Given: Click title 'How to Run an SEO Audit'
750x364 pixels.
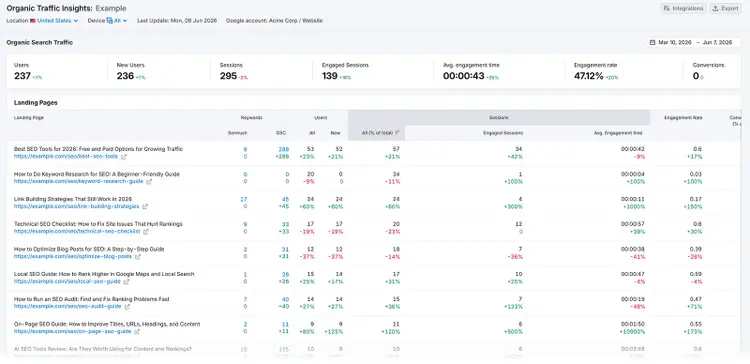Looking at the screenshot, I should pos(91,299).
